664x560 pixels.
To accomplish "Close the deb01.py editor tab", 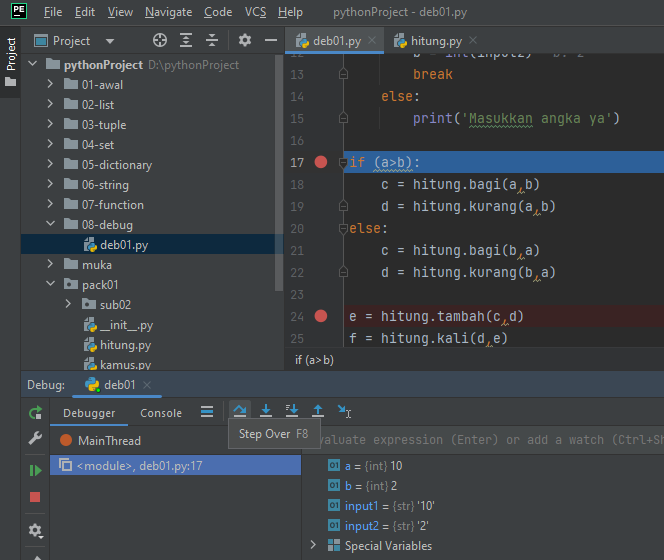I will coord(372,40).
